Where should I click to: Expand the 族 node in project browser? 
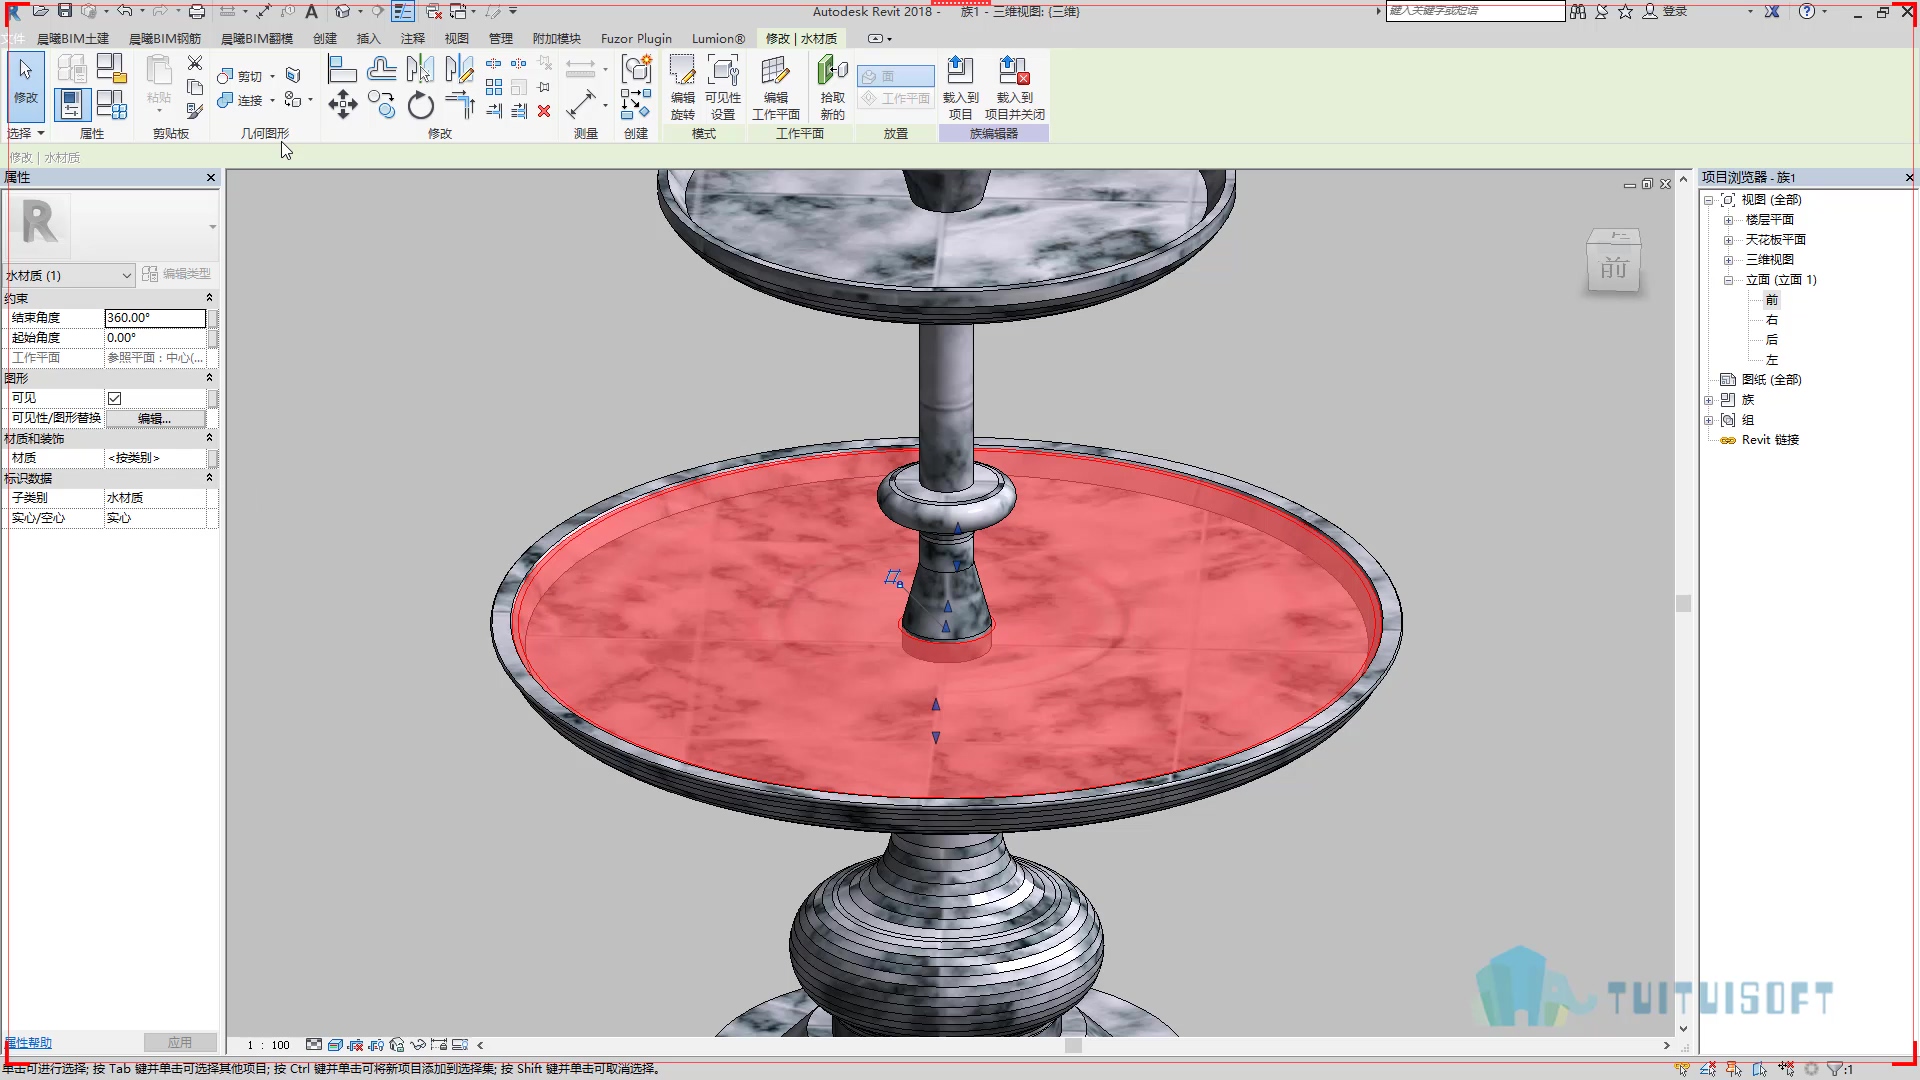tap(1709, 400)
